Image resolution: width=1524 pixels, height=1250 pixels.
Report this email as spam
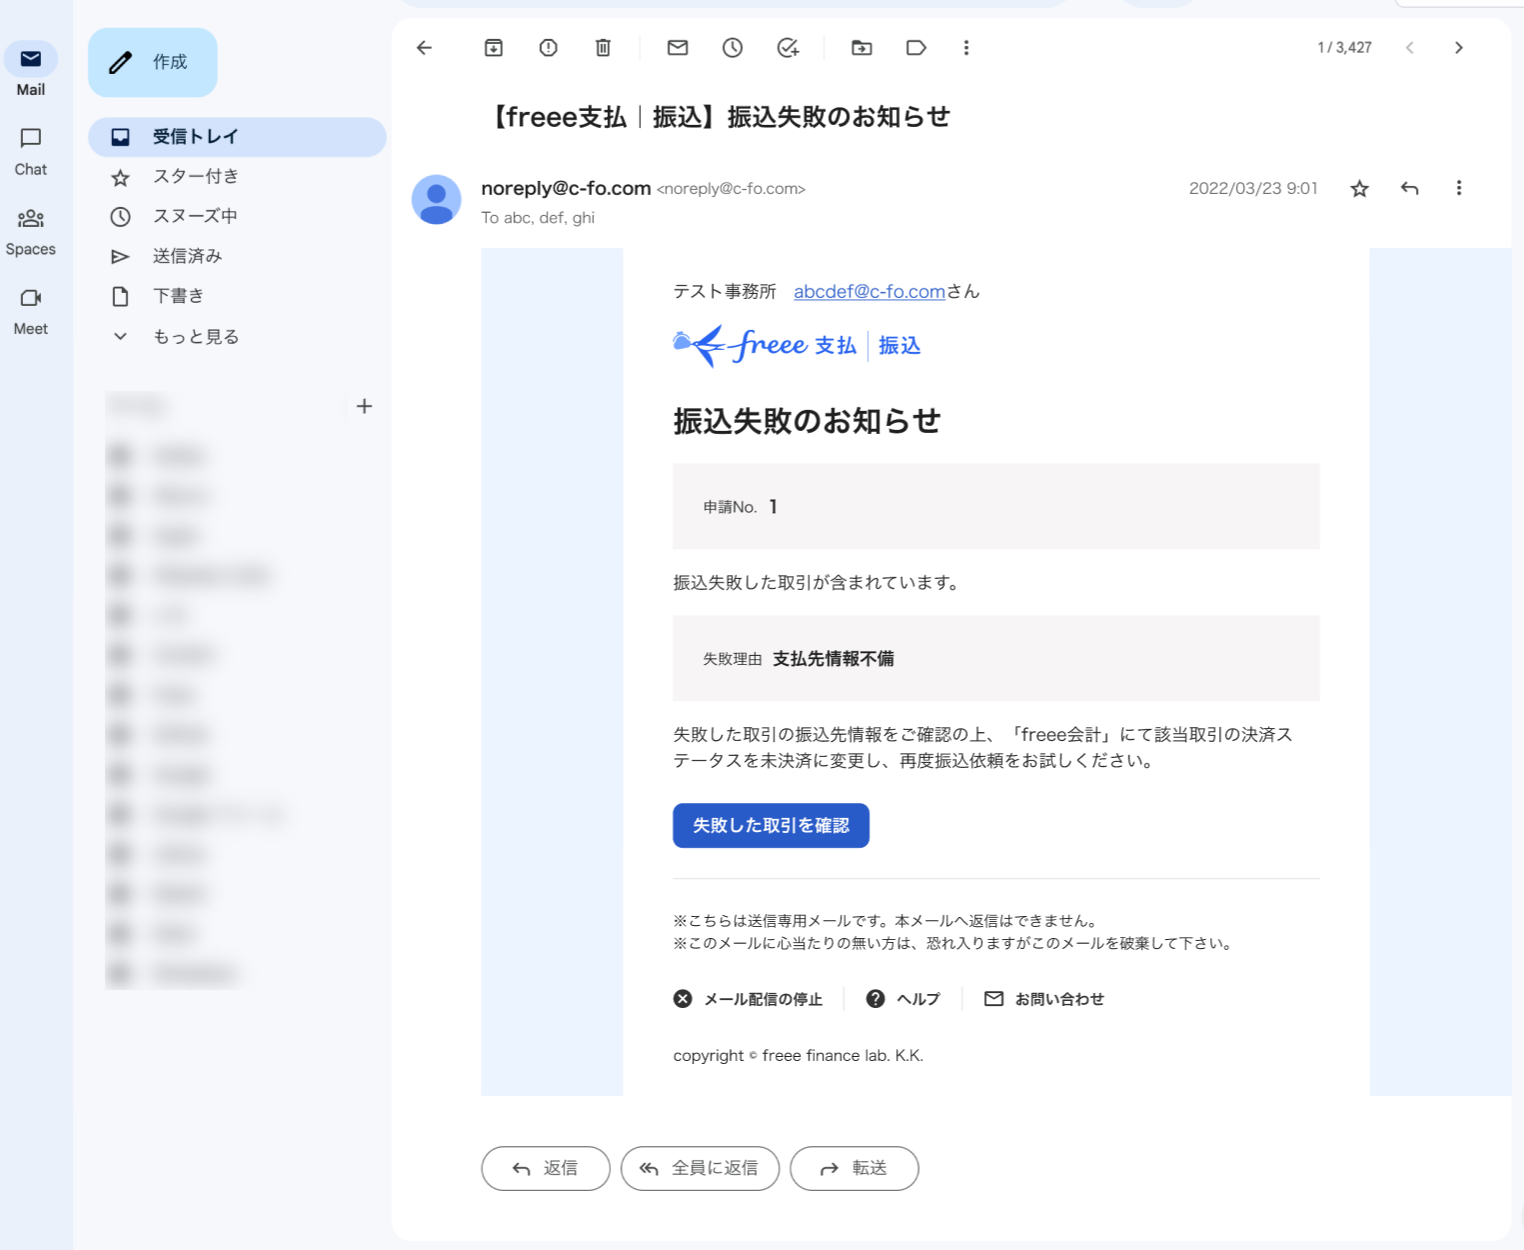(x=548, y=47)
